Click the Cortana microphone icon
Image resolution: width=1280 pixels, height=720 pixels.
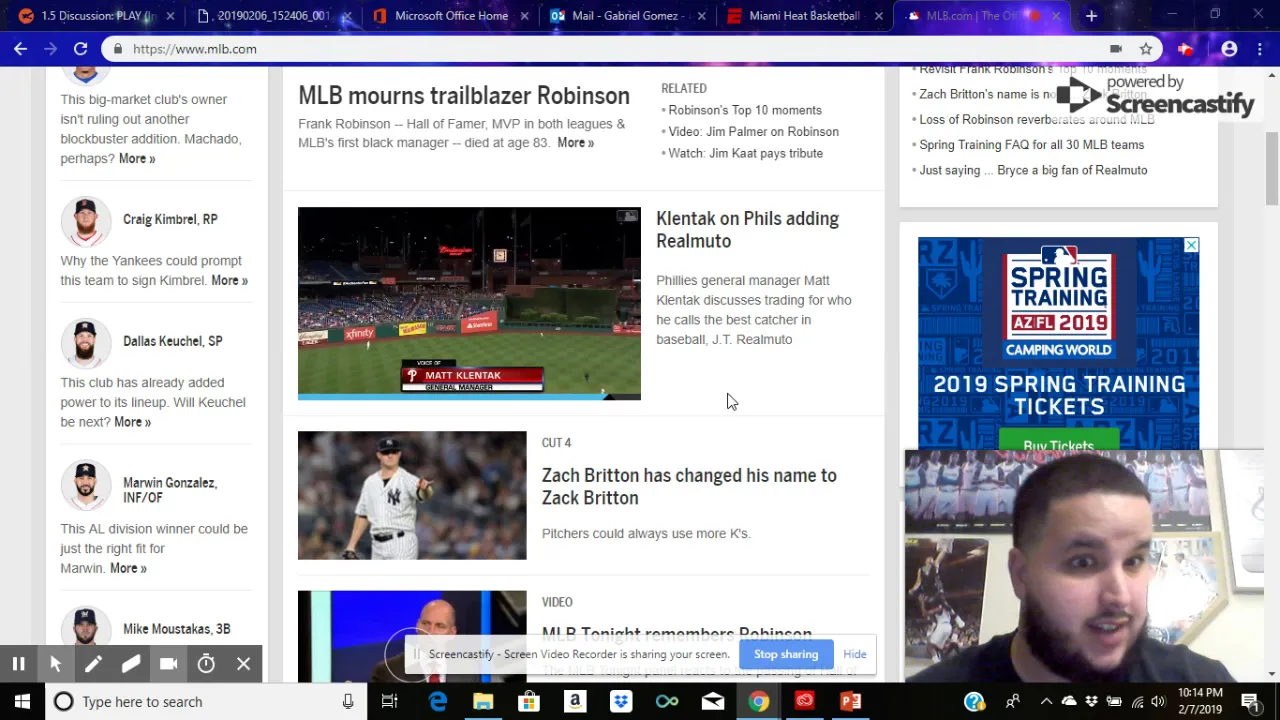click(348, 702)
